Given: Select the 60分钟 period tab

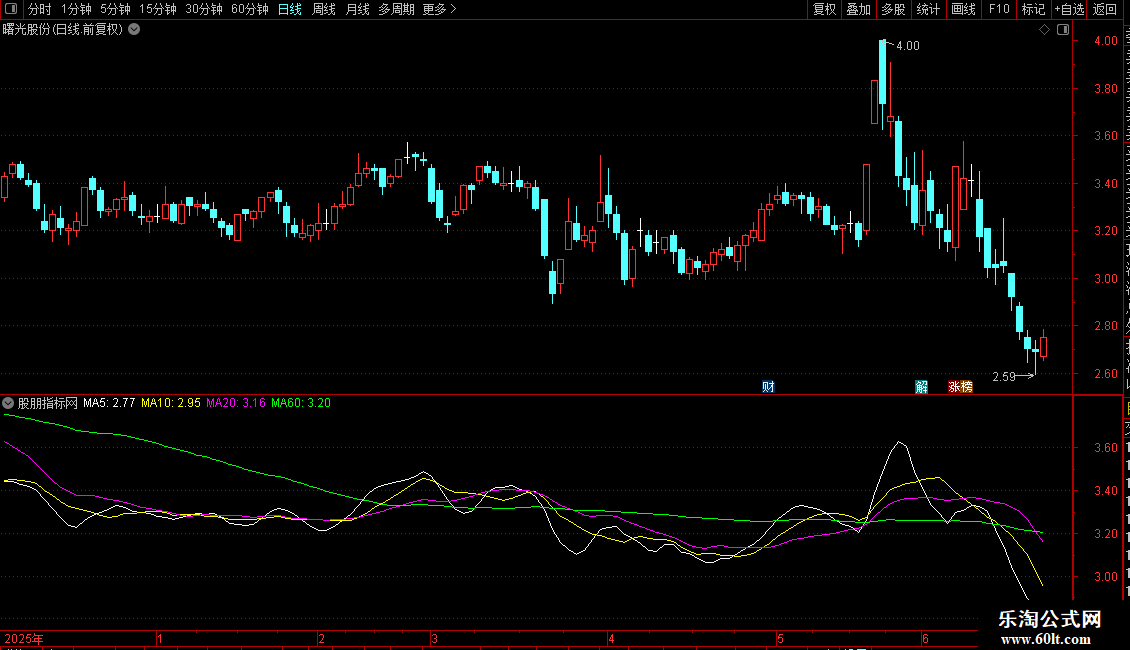Looking at the screenshot, I should 250,9.
